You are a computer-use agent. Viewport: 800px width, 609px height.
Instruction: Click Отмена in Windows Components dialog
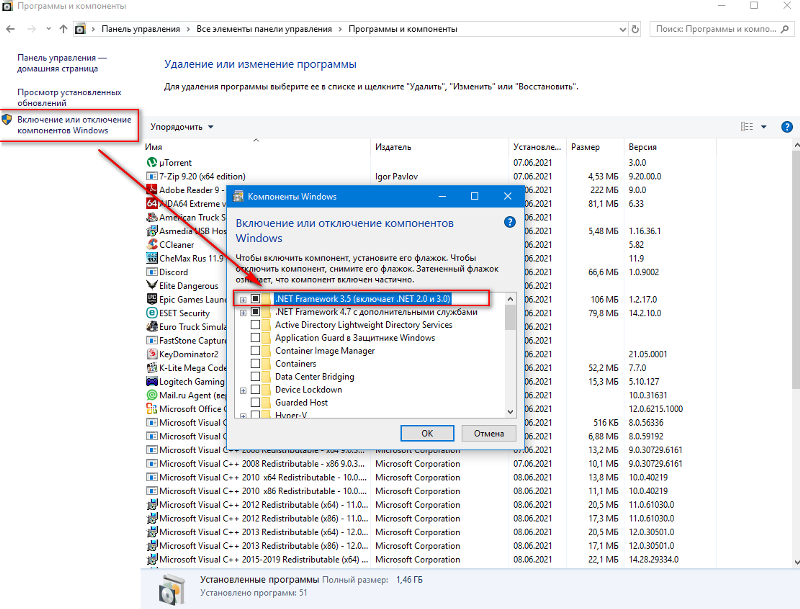pos(489,433)
